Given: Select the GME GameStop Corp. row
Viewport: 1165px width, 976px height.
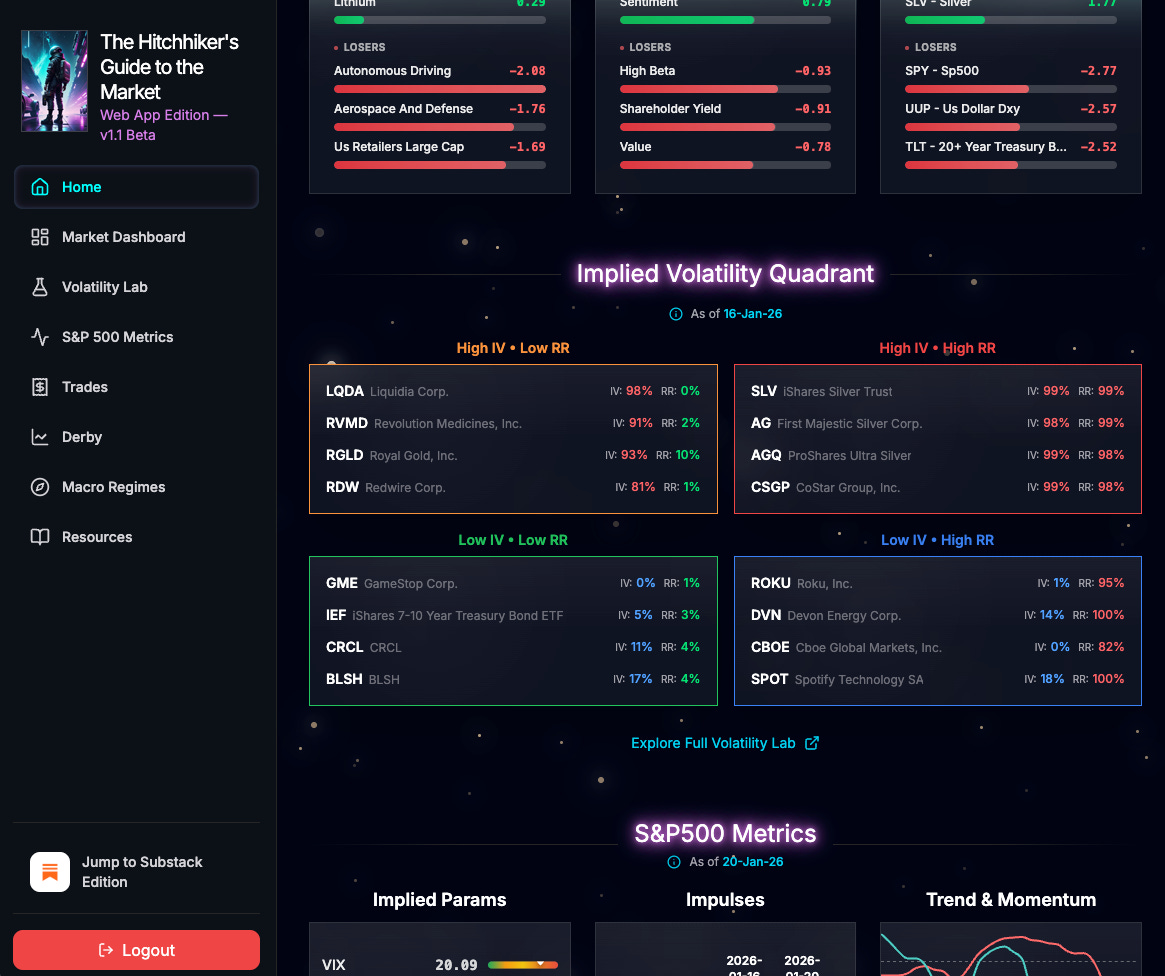Looking at the screenshot, I should click(513, 583).
